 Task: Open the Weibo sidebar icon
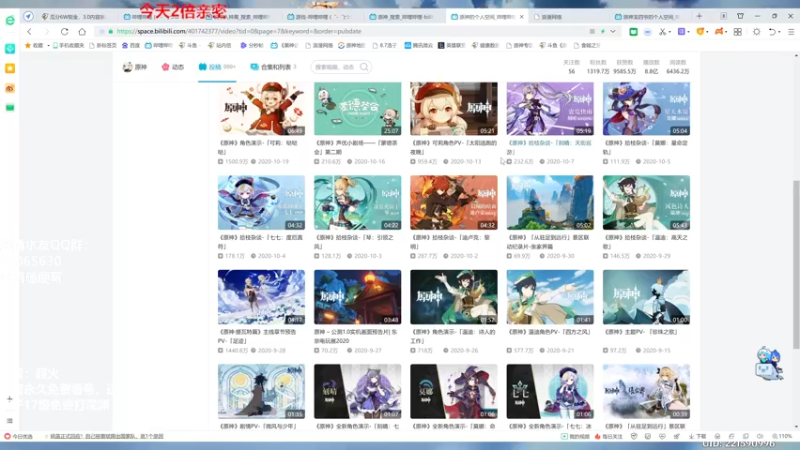click(10, 88)
